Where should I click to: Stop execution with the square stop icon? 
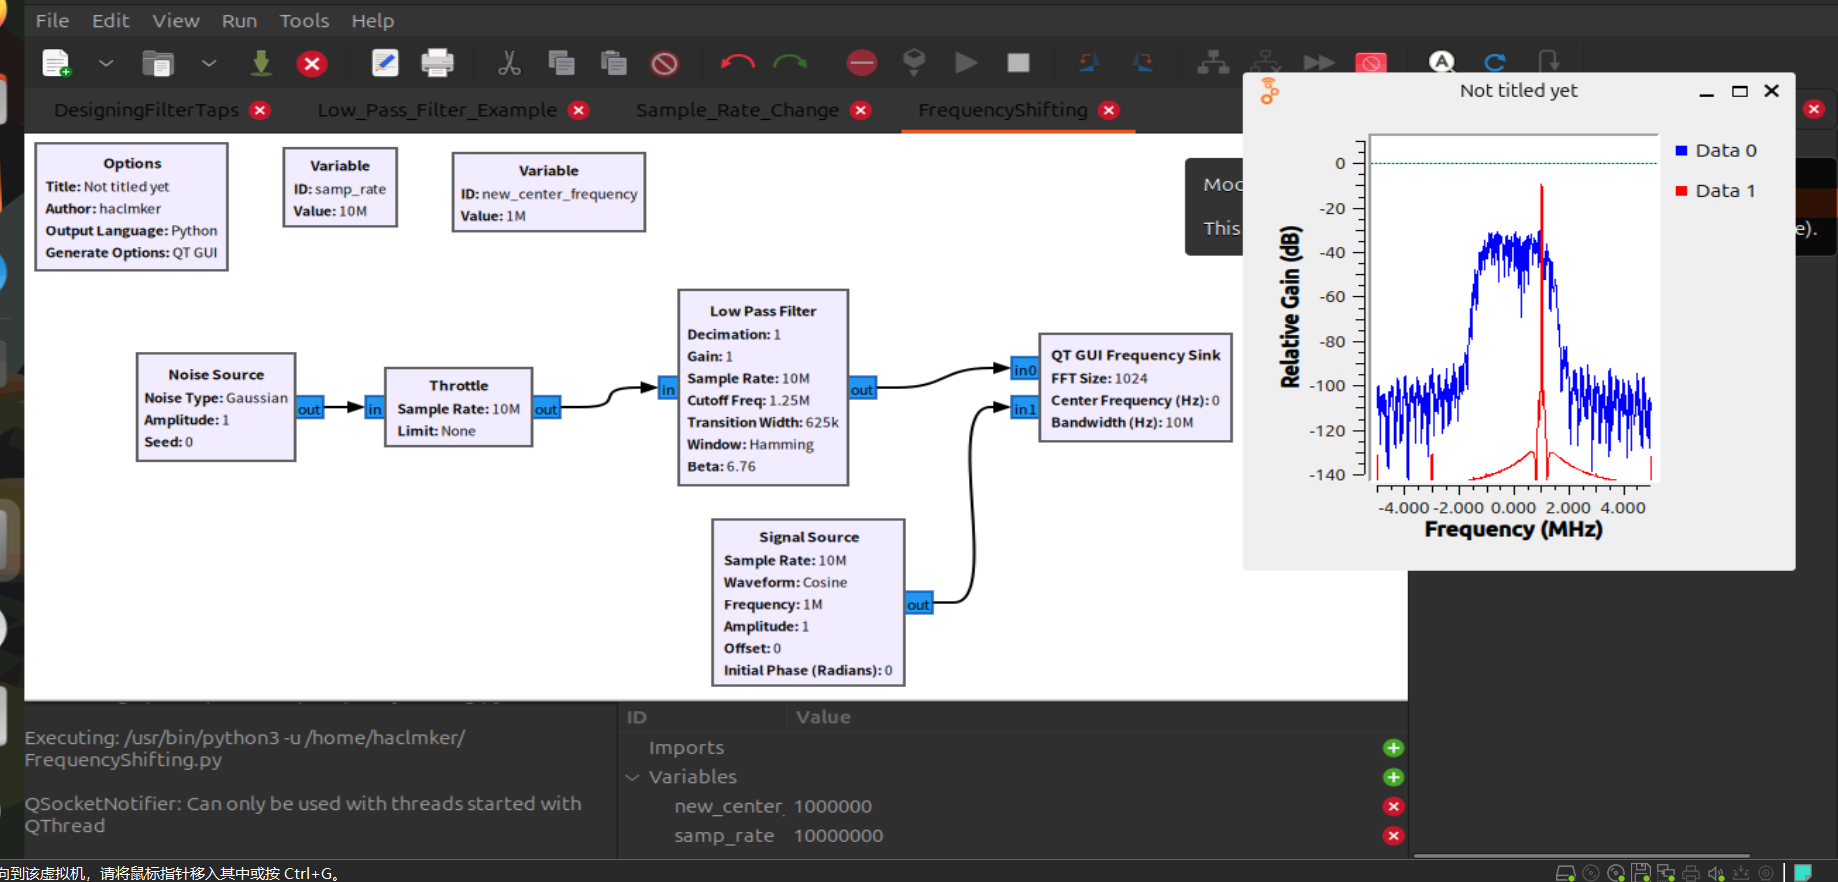click(x=1018, y=63)
